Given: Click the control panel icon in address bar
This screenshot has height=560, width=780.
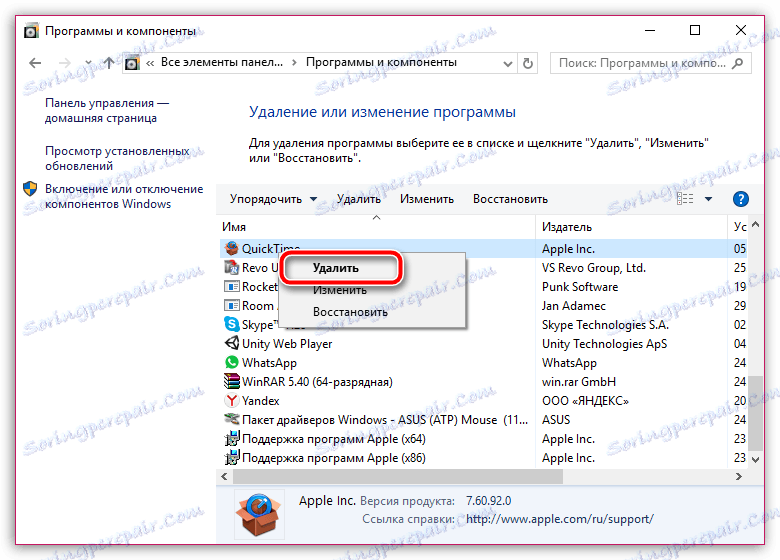Looking at the screenshot, I should coord(132,63).
